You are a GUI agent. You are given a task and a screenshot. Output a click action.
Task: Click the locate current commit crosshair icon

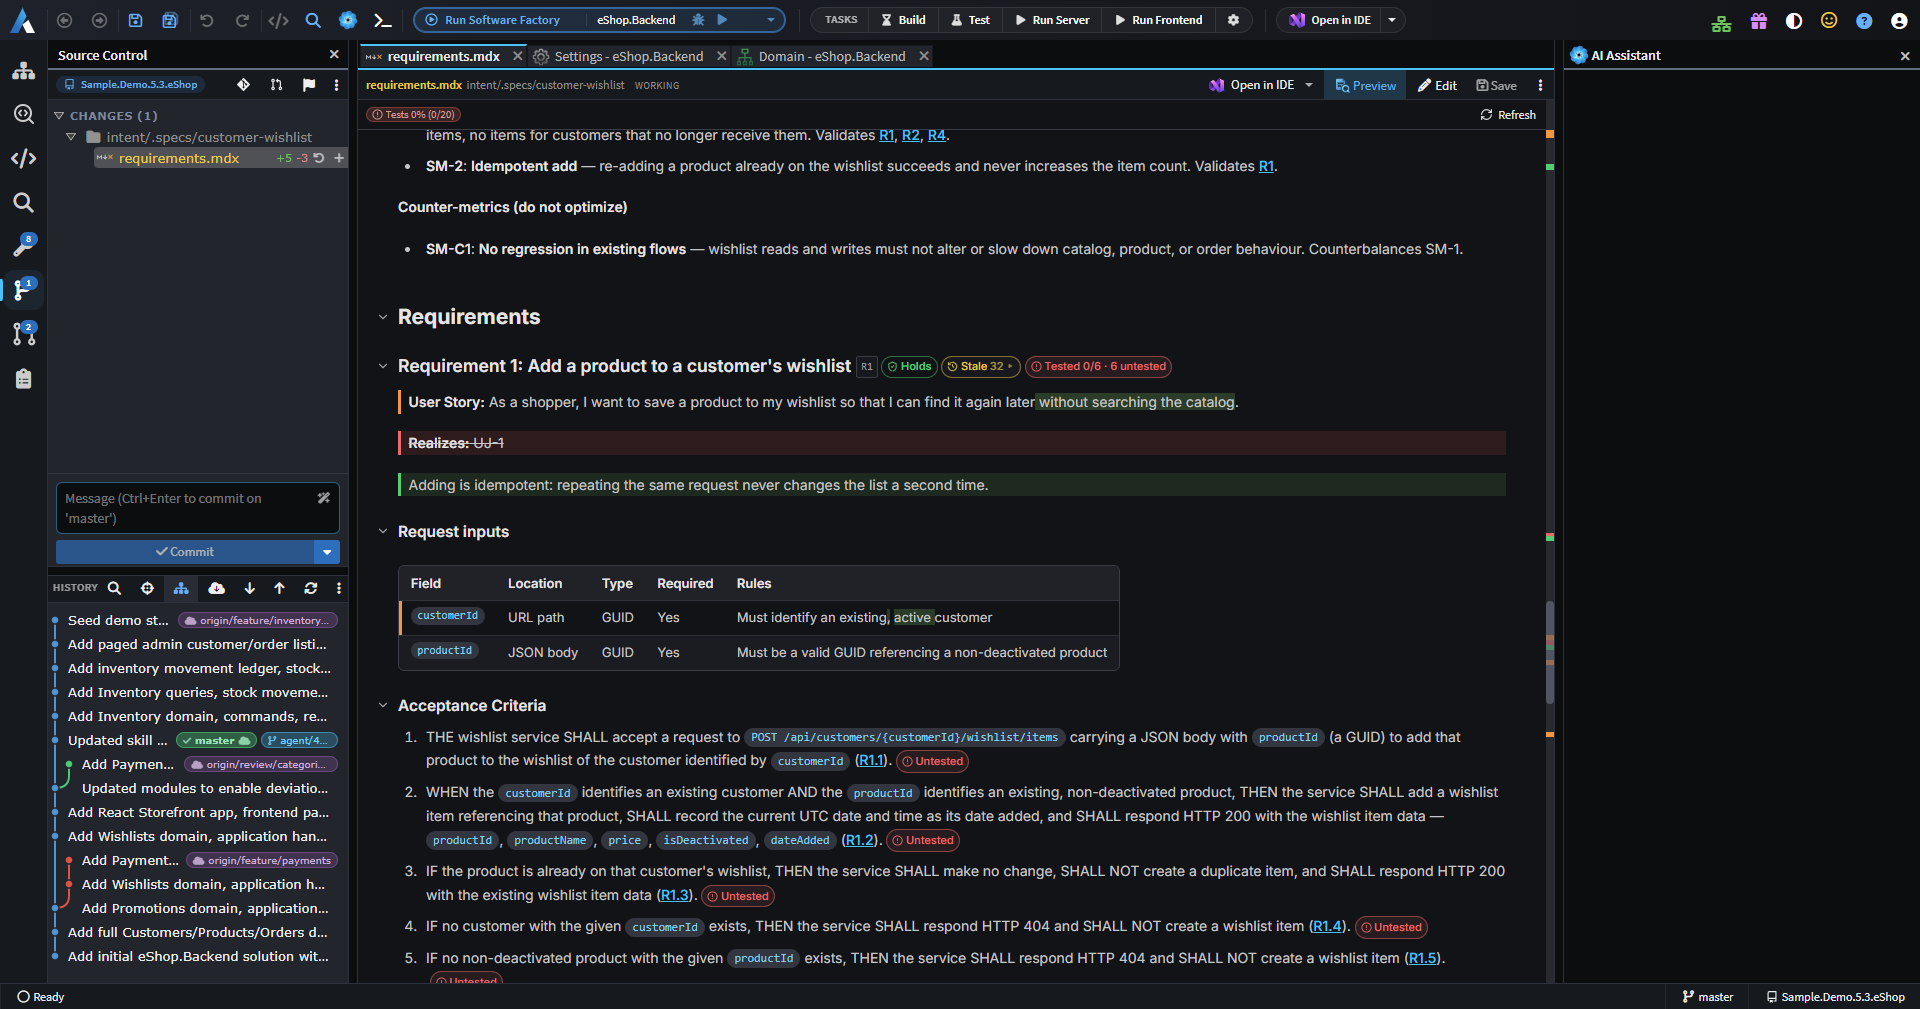[x=147, y=588]
